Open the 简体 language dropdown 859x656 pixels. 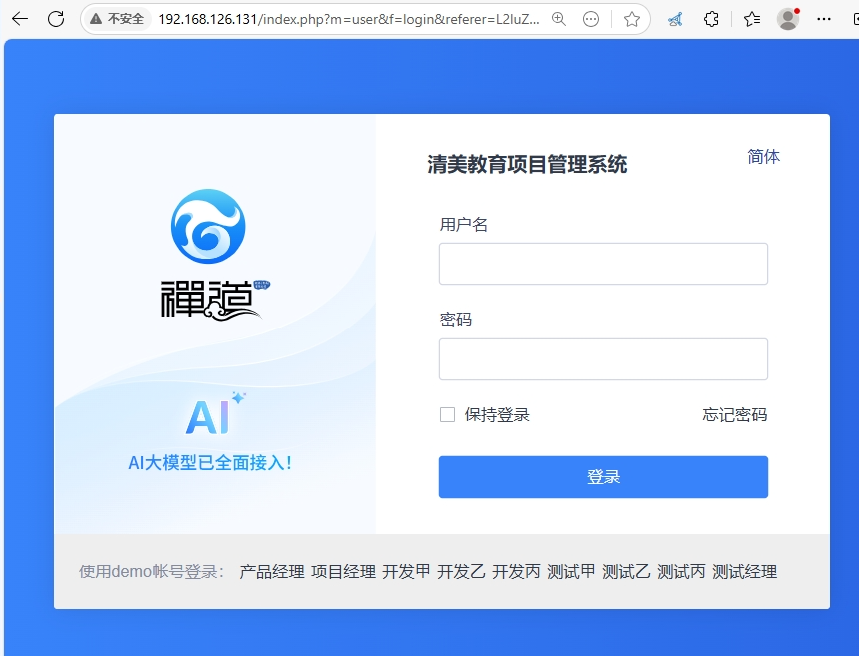763,157
